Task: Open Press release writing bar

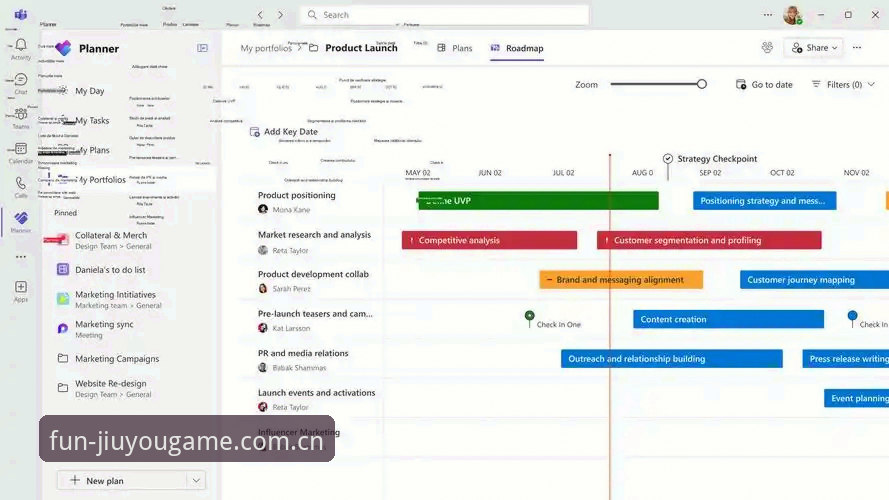Action: (845, 359)
